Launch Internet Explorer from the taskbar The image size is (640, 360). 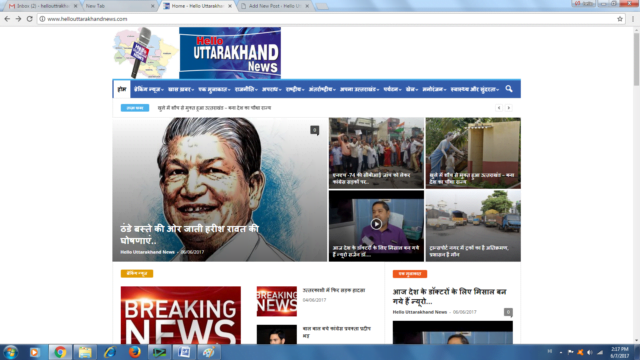point(110,352)
